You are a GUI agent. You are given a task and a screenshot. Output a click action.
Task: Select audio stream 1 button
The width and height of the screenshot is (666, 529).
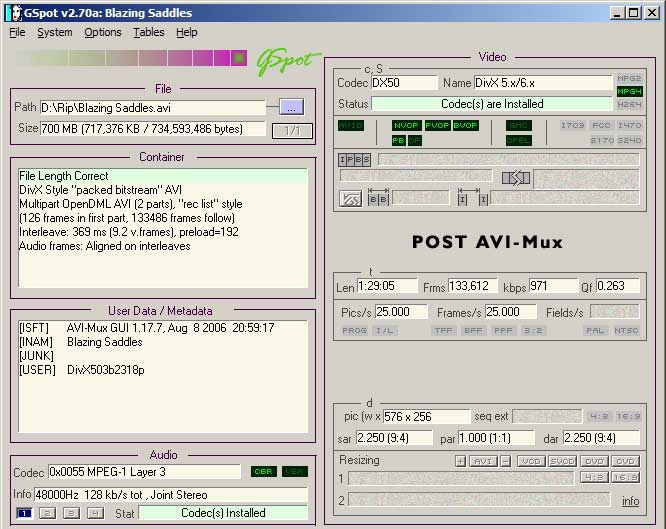tap(24, 513)
